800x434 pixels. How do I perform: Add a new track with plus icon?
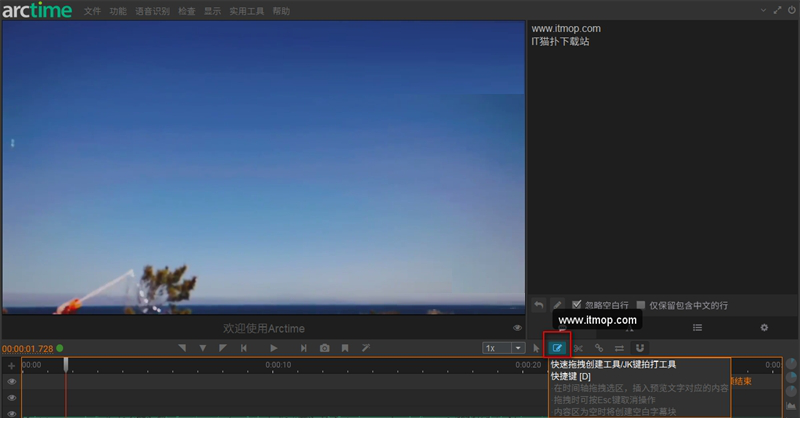click(x=11, y=366)
